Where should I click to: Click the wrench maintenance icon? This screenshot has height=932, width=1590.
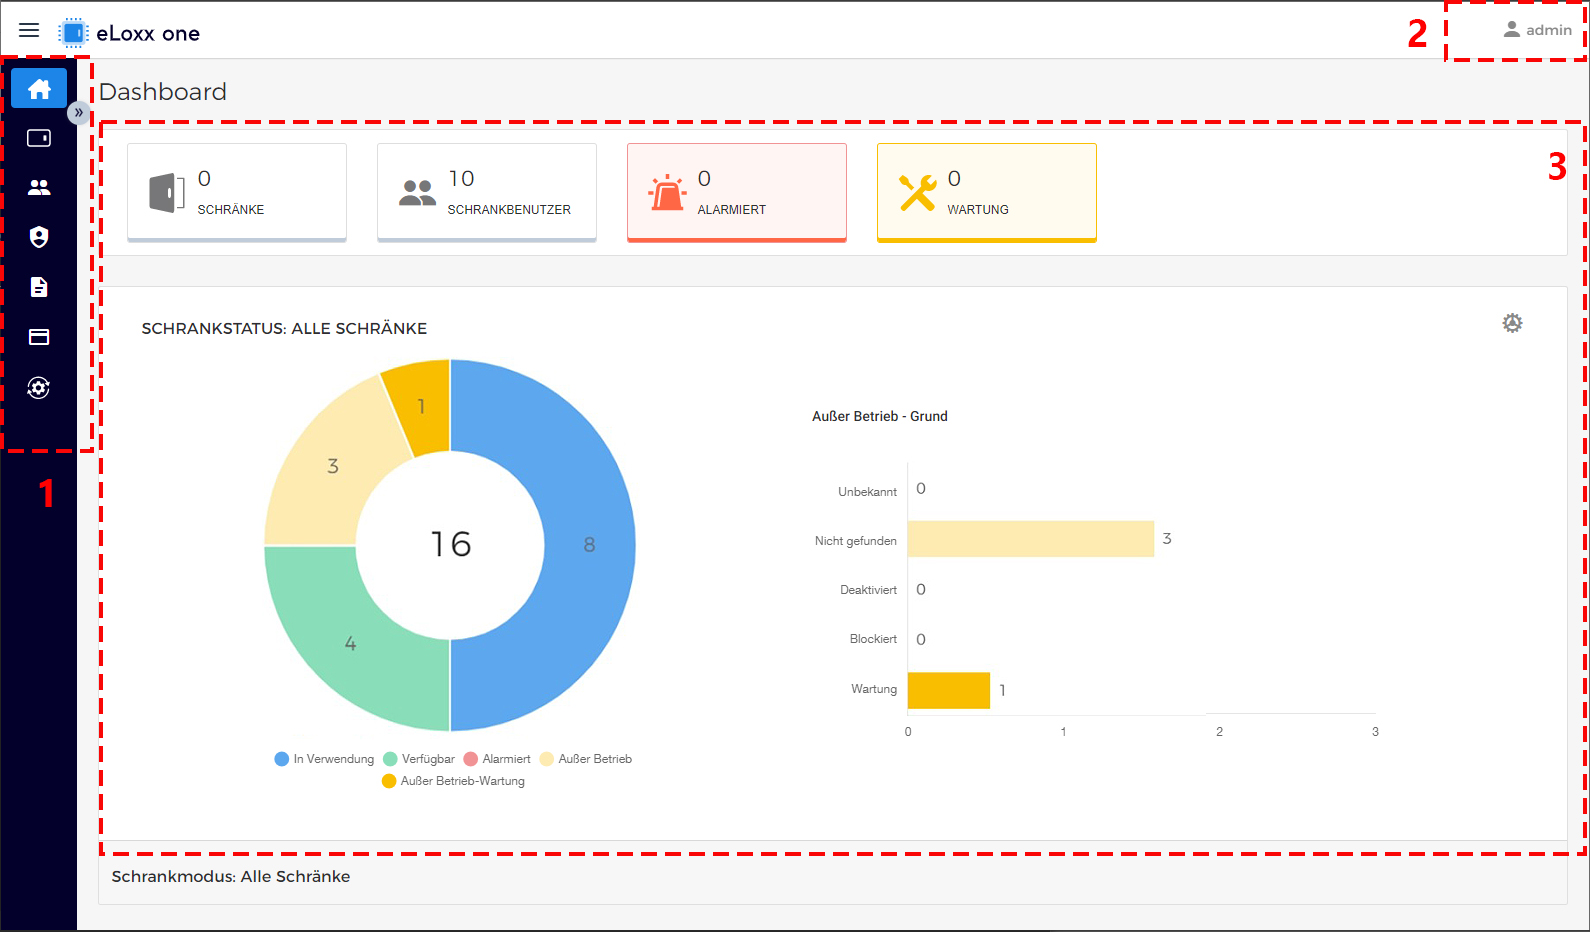[917, 193]
